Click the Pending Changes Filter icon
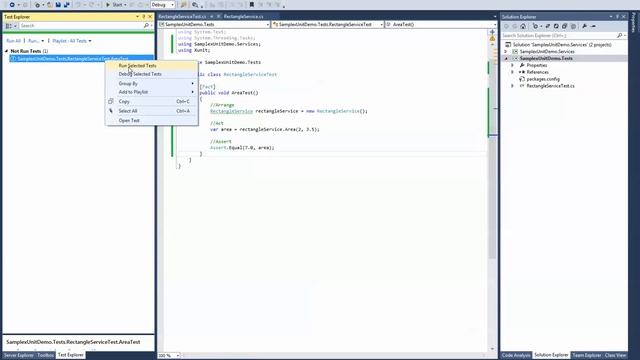Image resolution: width=640 pixels, height=360 pixels. (537, 26)
